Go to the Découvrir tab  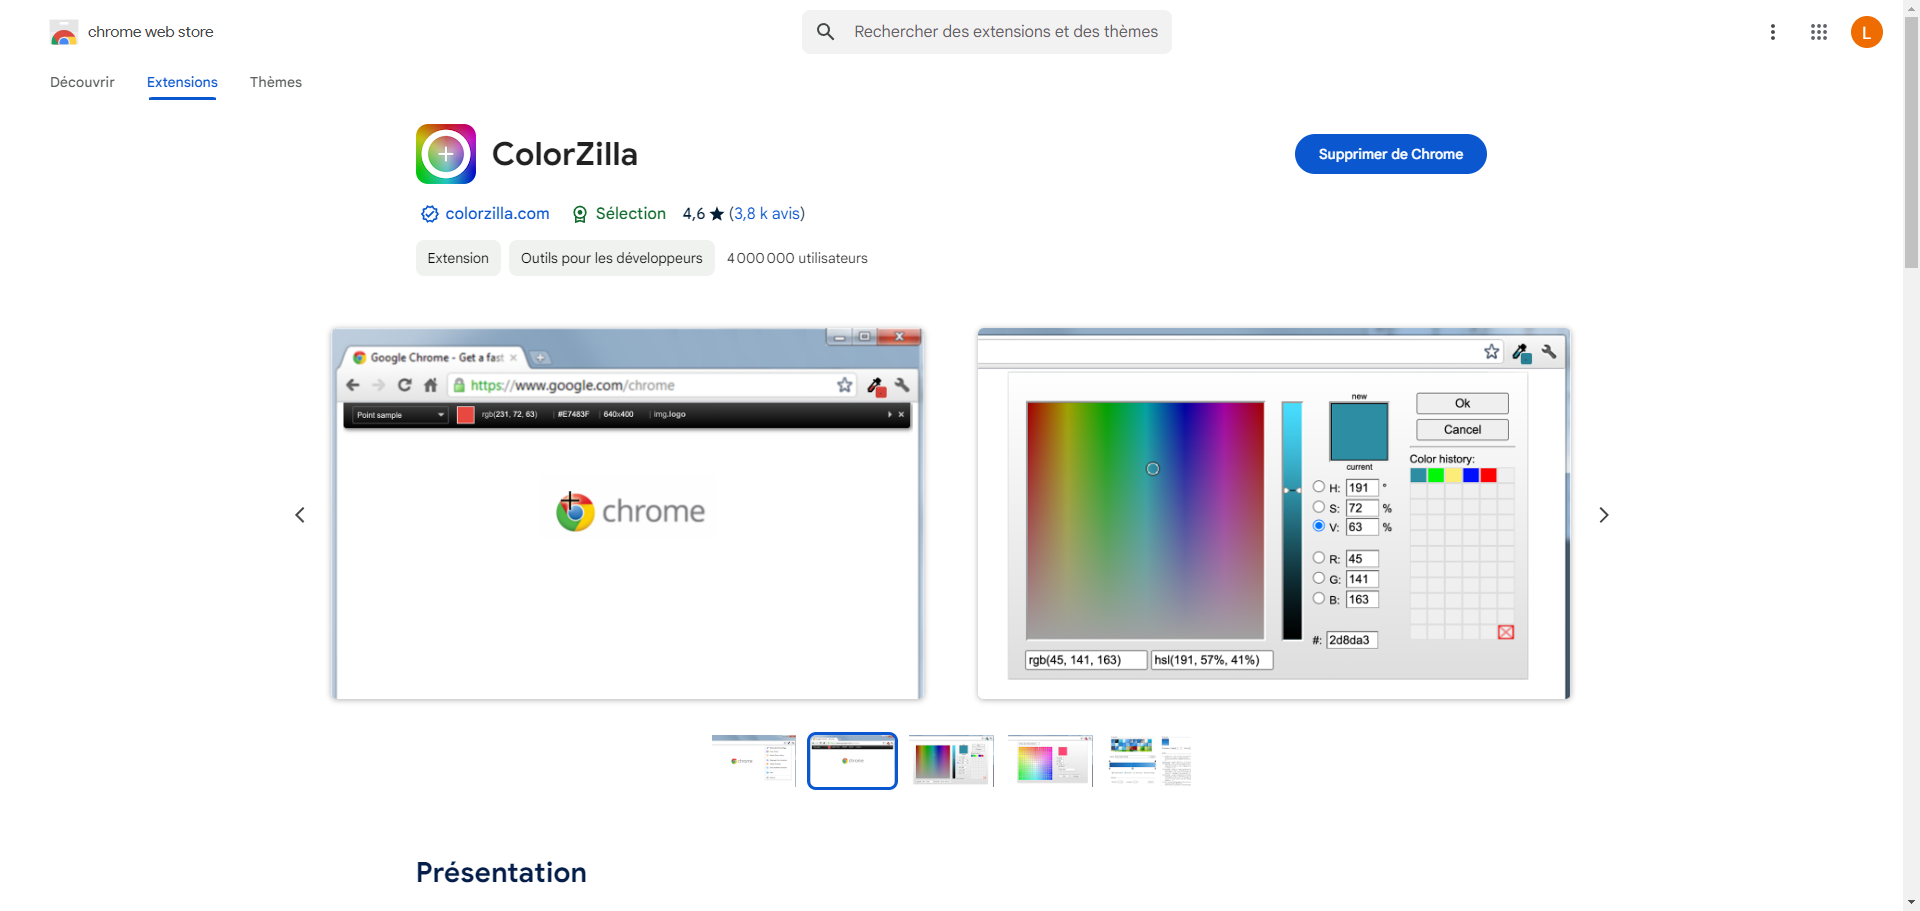82,82
